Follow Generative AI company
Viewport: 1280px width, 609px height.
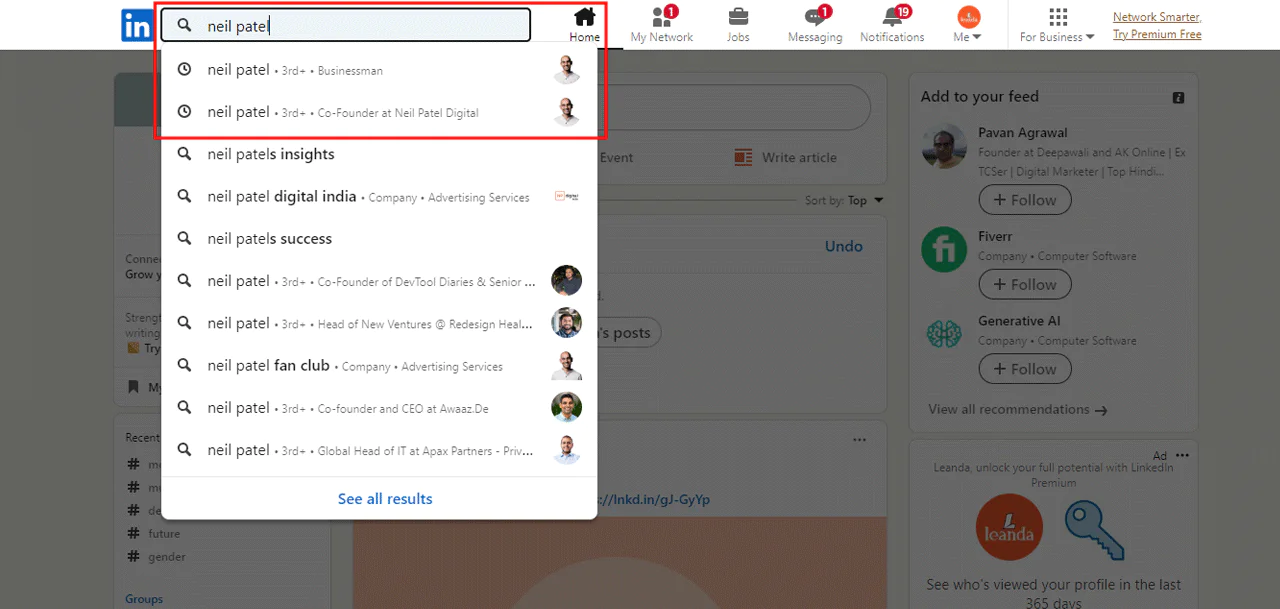coord(1025,369)
